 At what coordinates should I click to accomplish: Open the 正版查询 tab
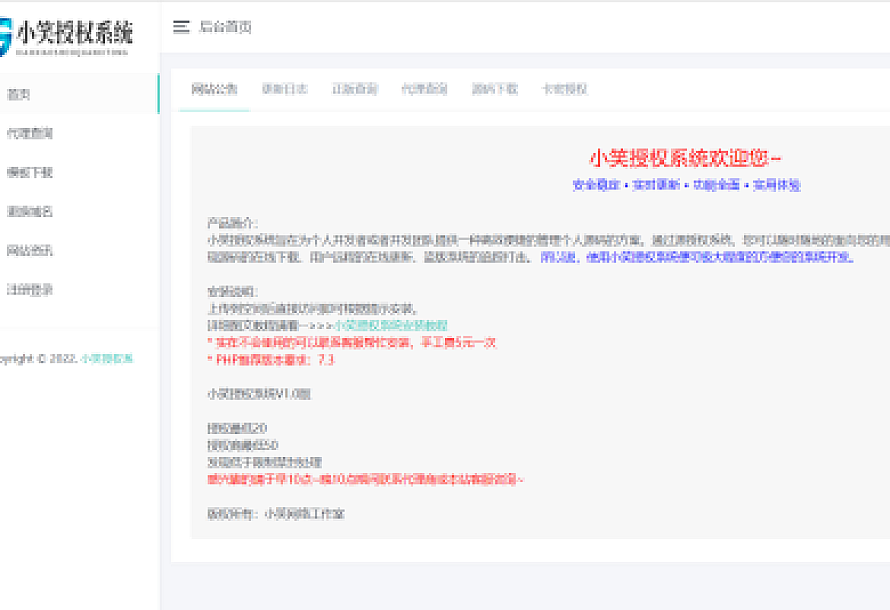355,89
